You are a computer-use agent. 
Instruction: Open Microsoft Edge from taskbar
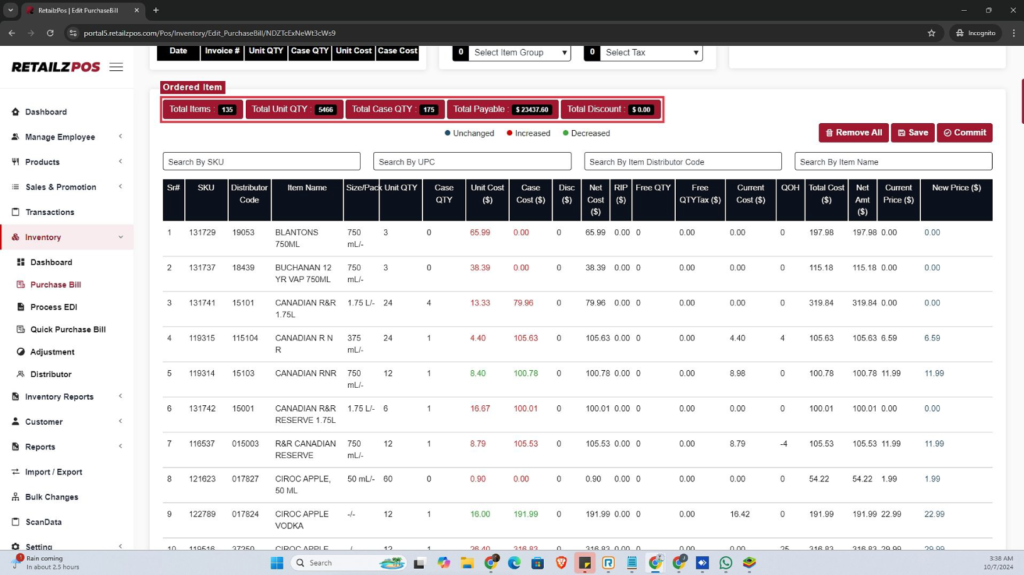coord(514,563)
